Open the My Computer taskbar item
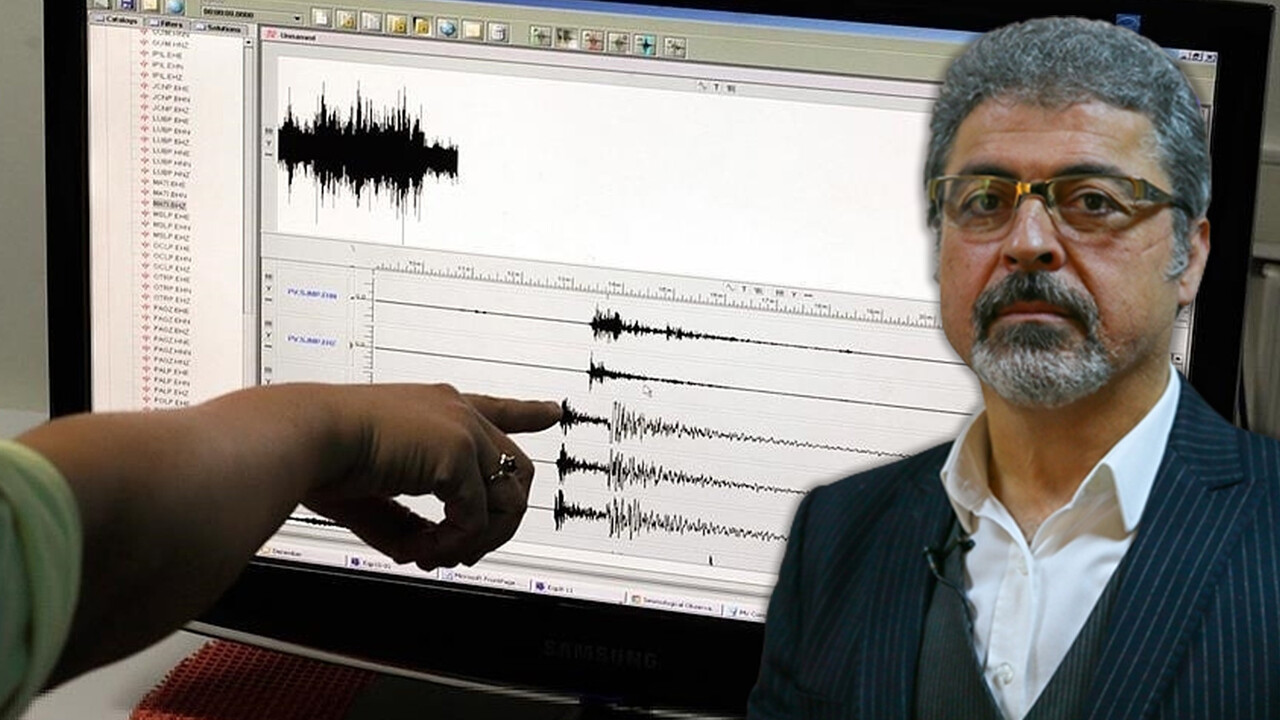The height and width of the screenshot is (720, 1280). point(746,613)
